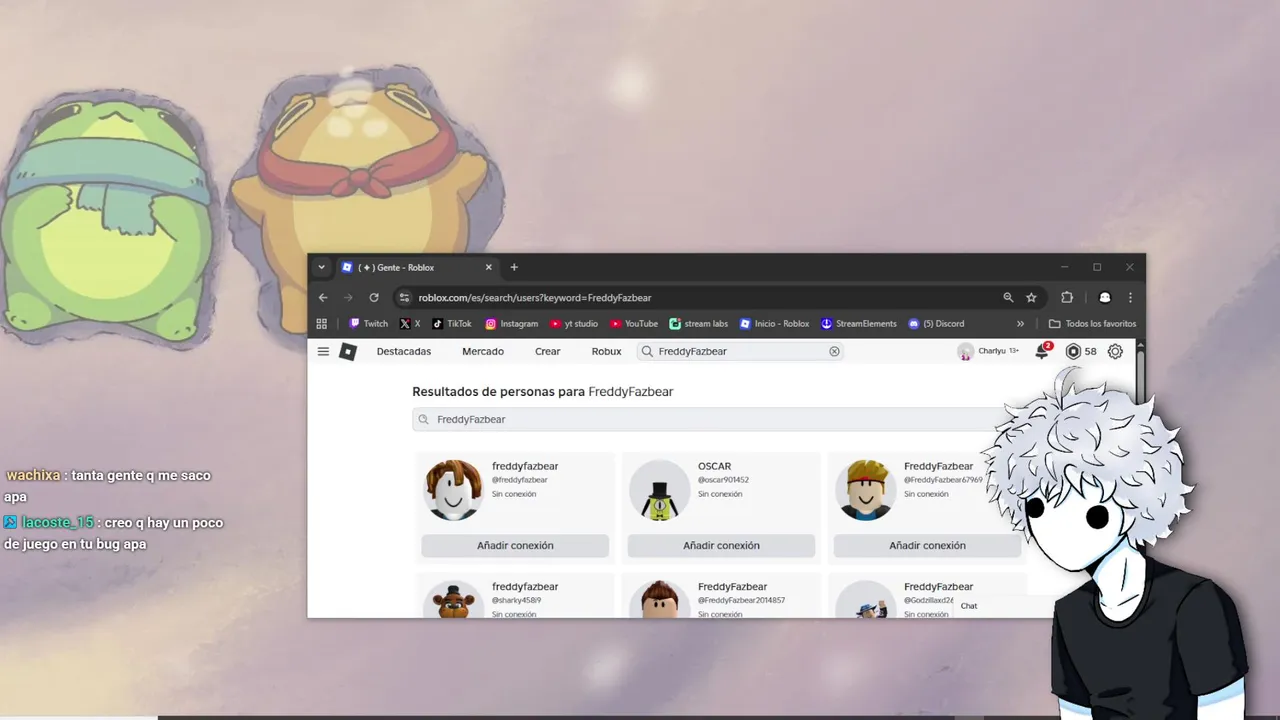Click the @sharky458i9 username
This screenshot has width=1280, height=720.
tap(516, 600)
